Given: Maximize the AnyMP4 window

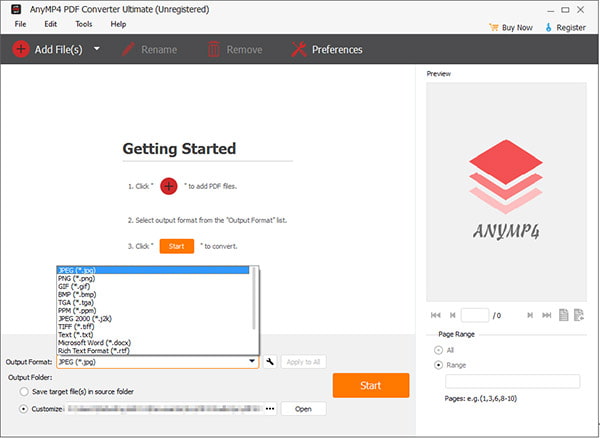Looking at the screenshot, I should tap(565, 10).
